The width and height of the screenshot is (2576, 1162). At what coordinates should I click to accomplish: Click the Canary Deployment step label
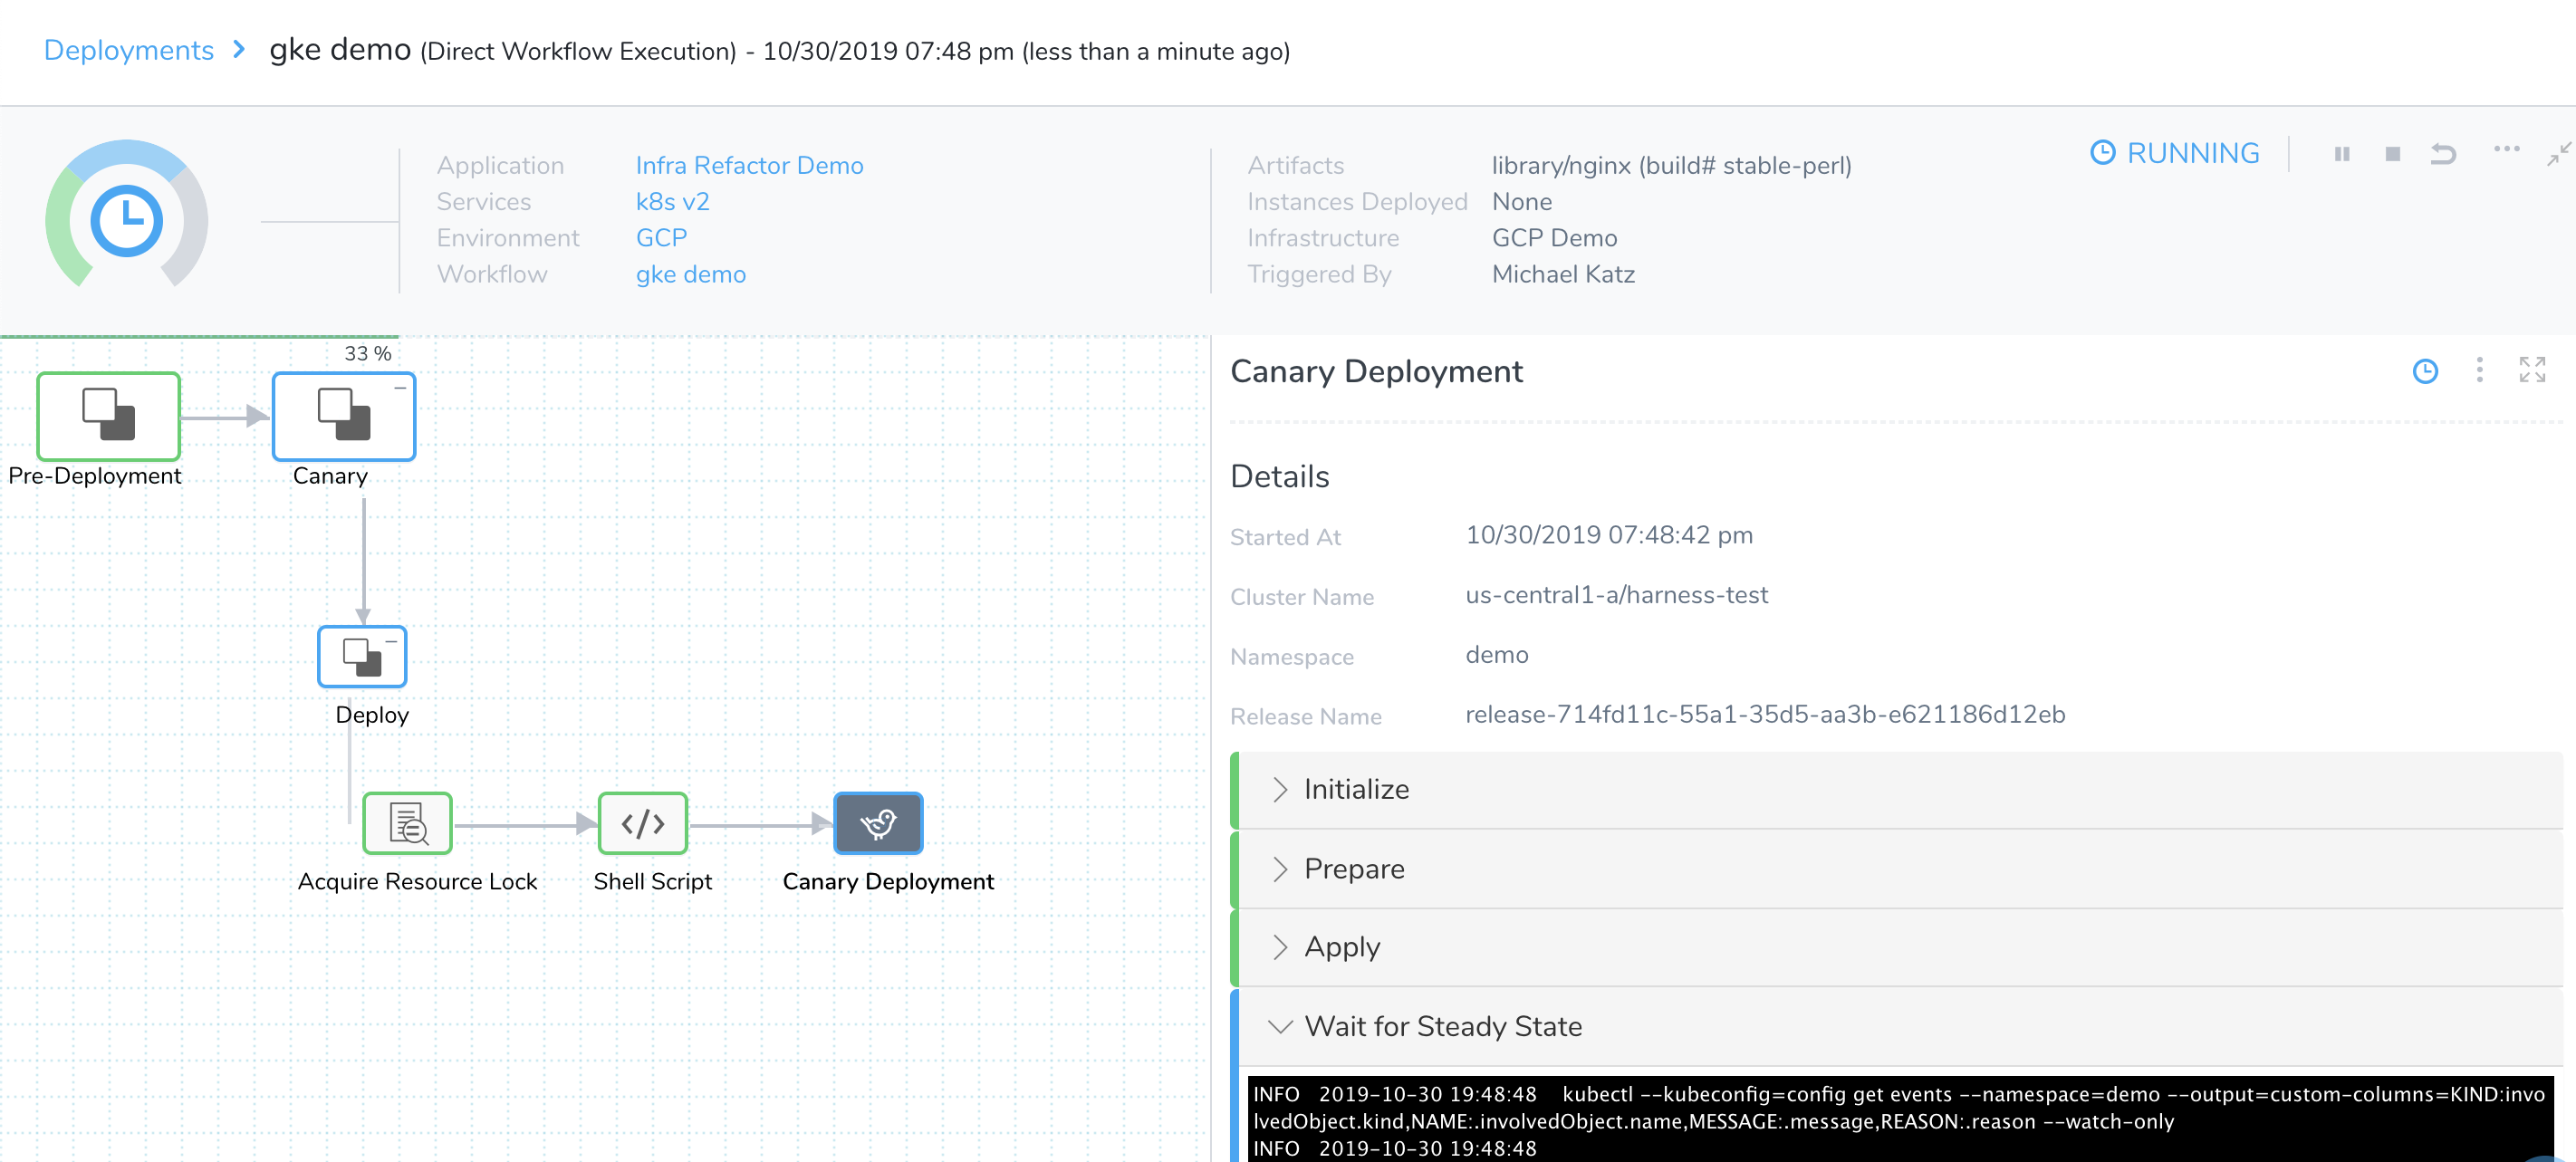(888, 881)
